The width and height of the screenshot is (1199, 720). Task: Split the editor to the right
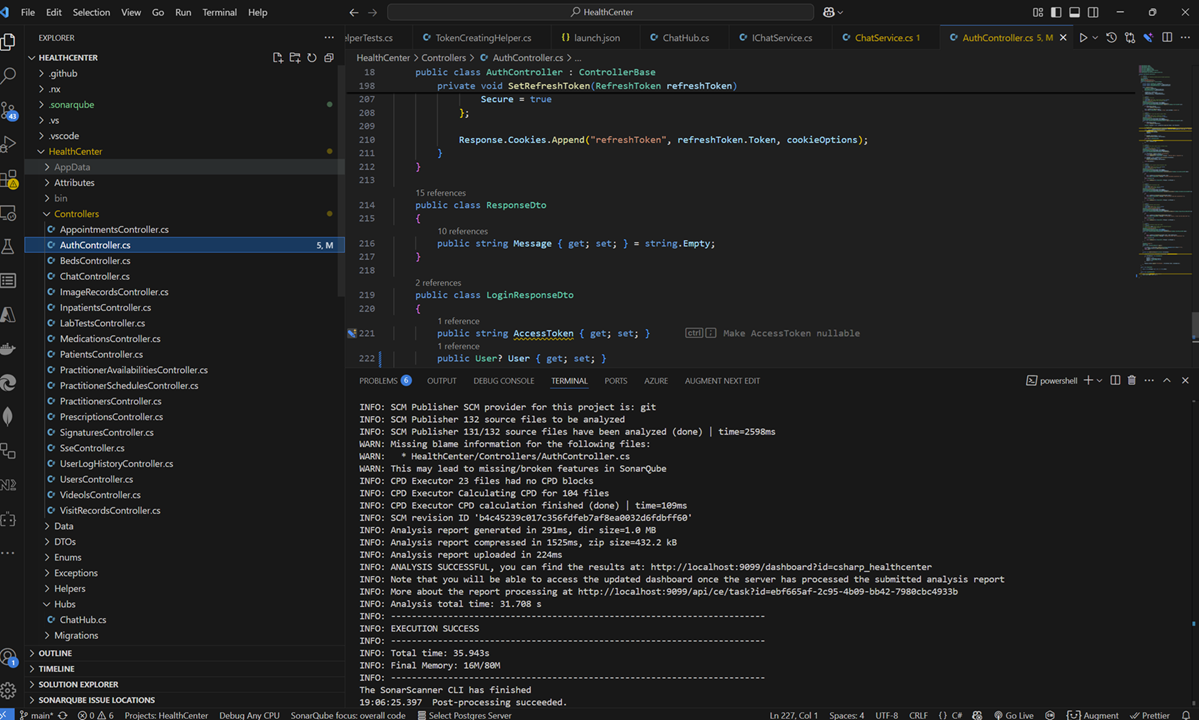(1167, 37)
